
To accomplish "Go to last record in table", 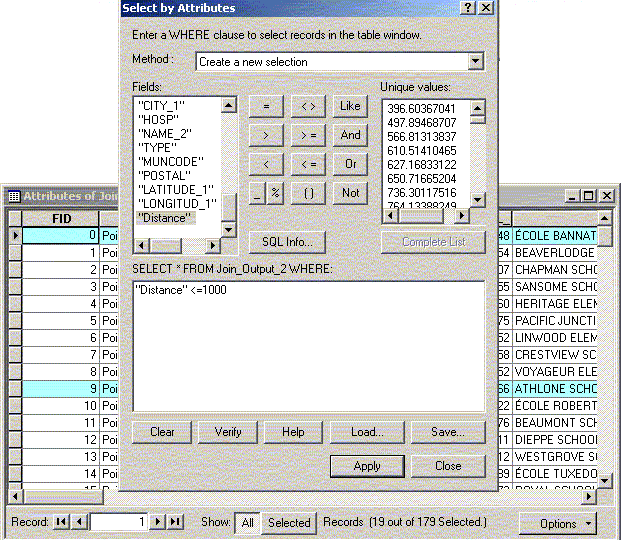I will click(x=176, y=522).
